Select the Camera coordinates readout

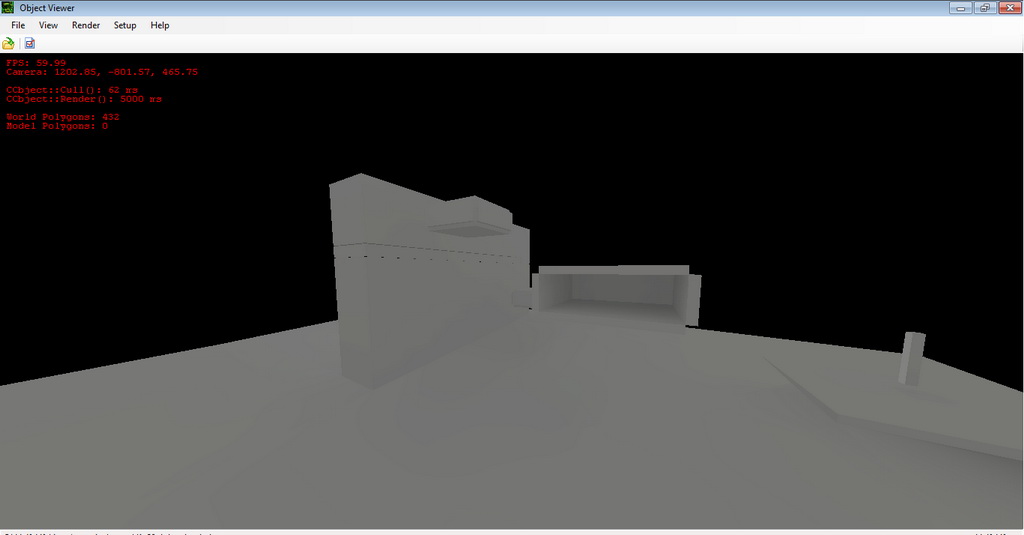(102, 72)
